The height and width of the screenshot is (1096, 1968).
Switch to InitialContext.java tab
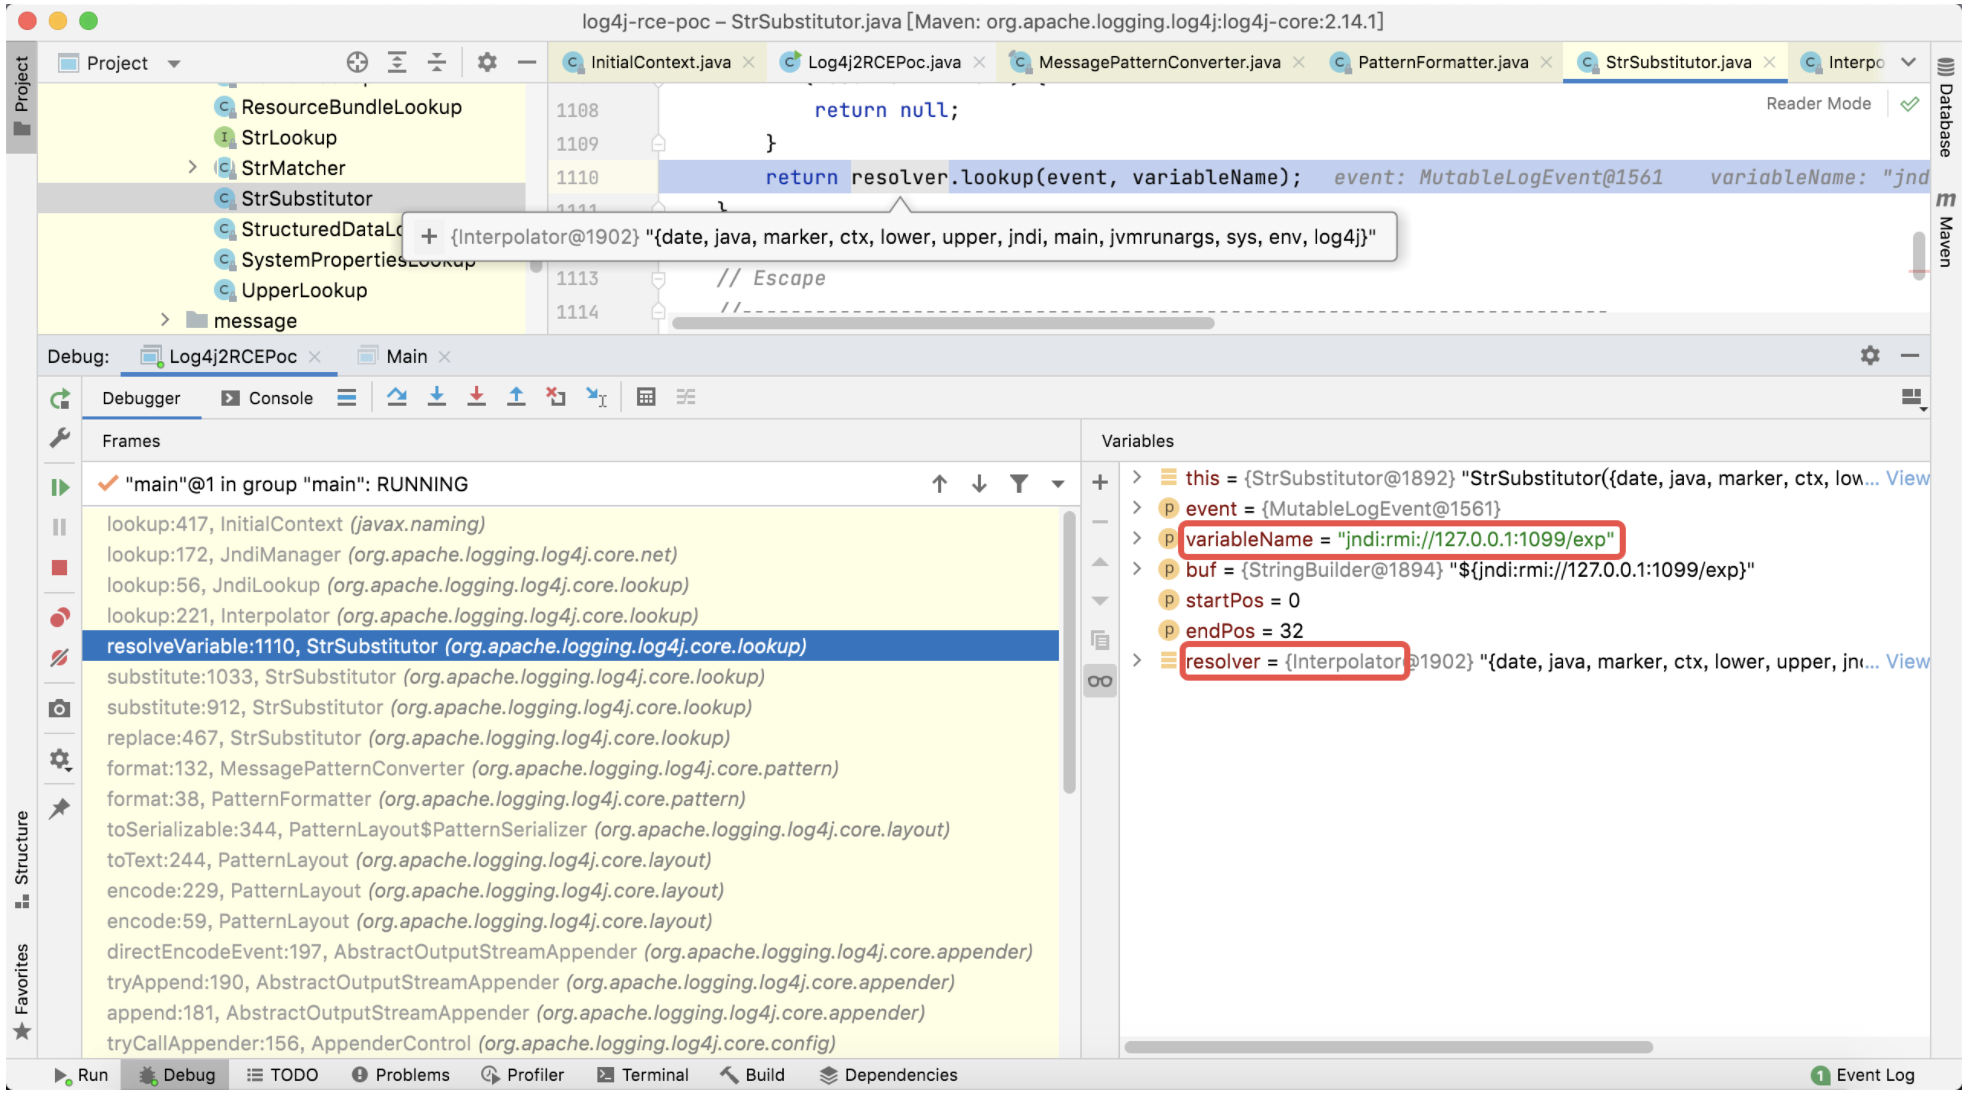tap(660, 62)
